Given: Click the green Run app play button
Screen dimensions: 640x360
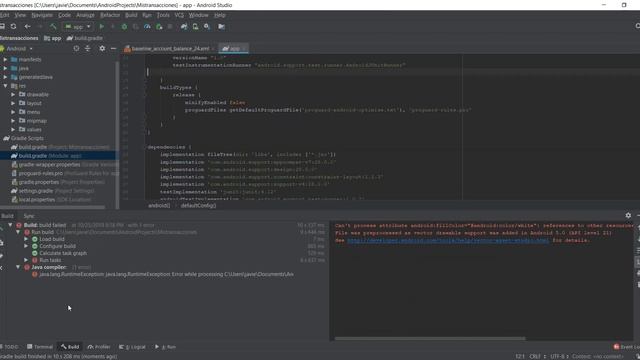Looking at the screenshot, I should (102, 27).
